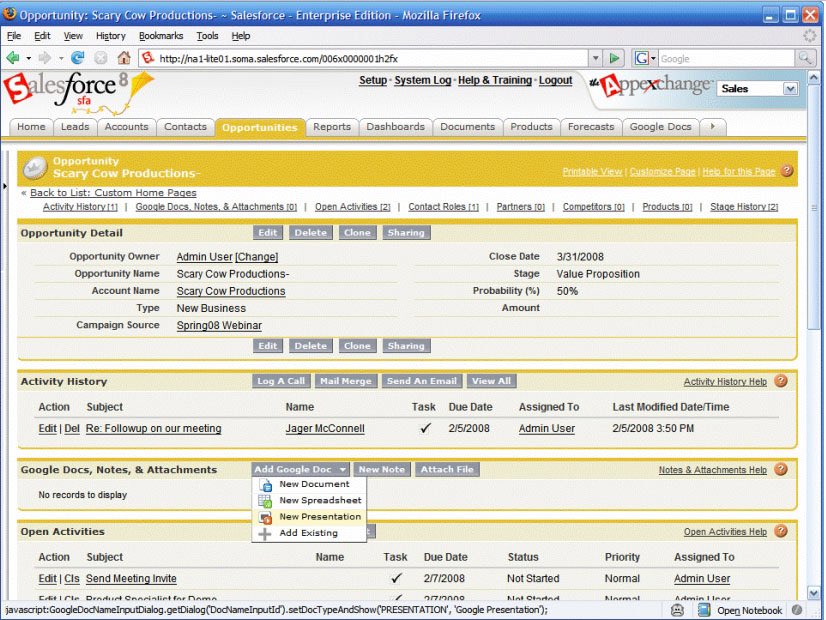
Task: Go to the browser home icon
Action: (x=124, y=58)
